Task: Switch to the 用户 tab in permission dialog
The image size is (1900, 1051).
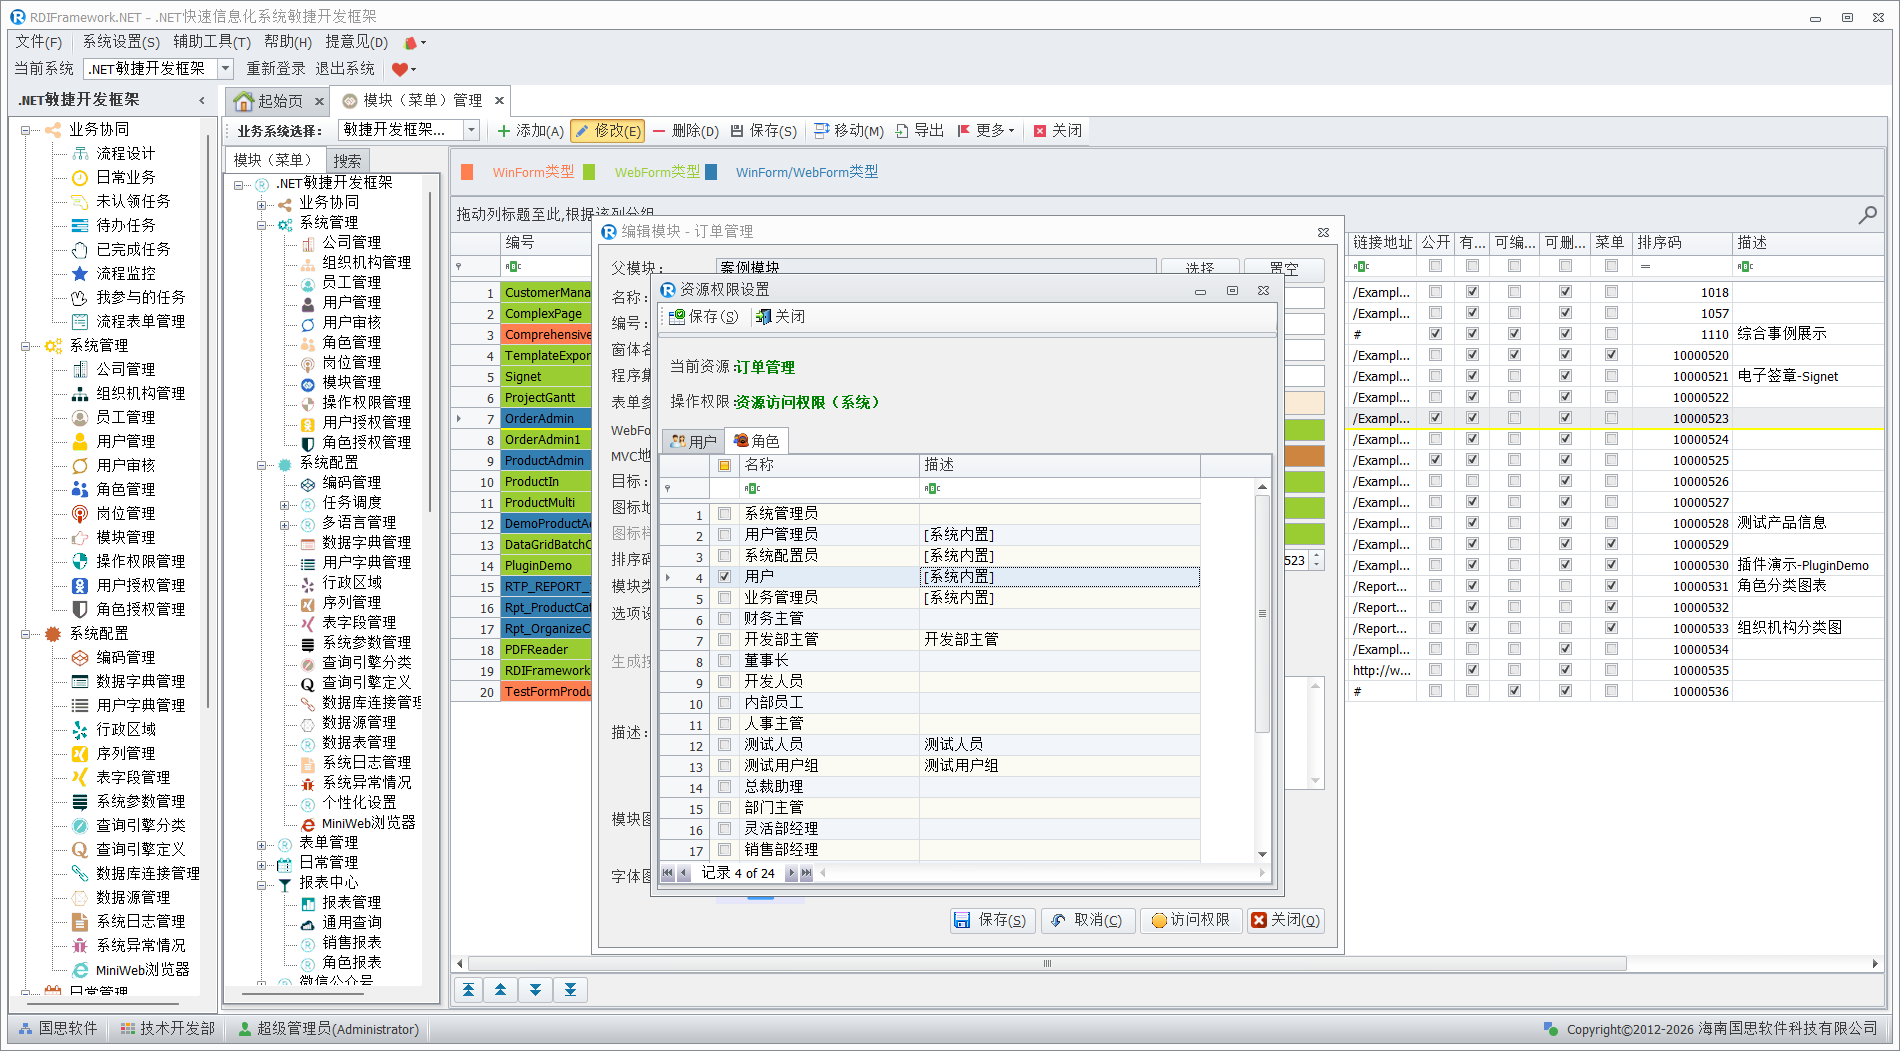Action: [694, 441]
